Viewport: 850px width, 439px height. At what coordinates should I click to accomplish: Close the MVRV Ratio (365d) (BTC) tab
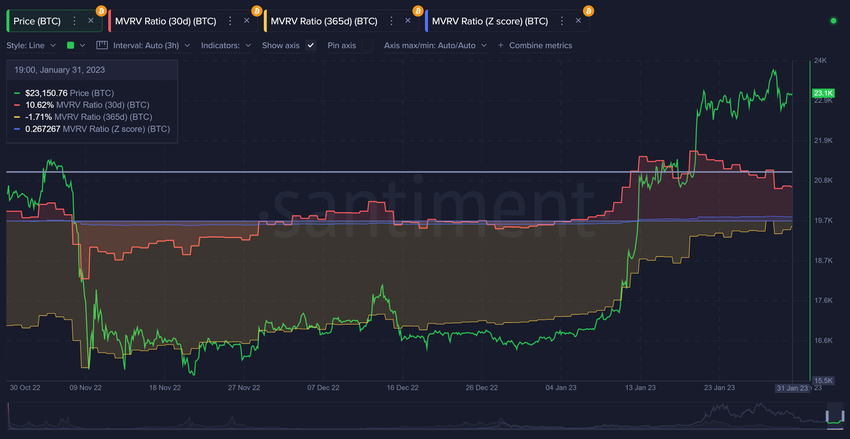coord(407,21)
